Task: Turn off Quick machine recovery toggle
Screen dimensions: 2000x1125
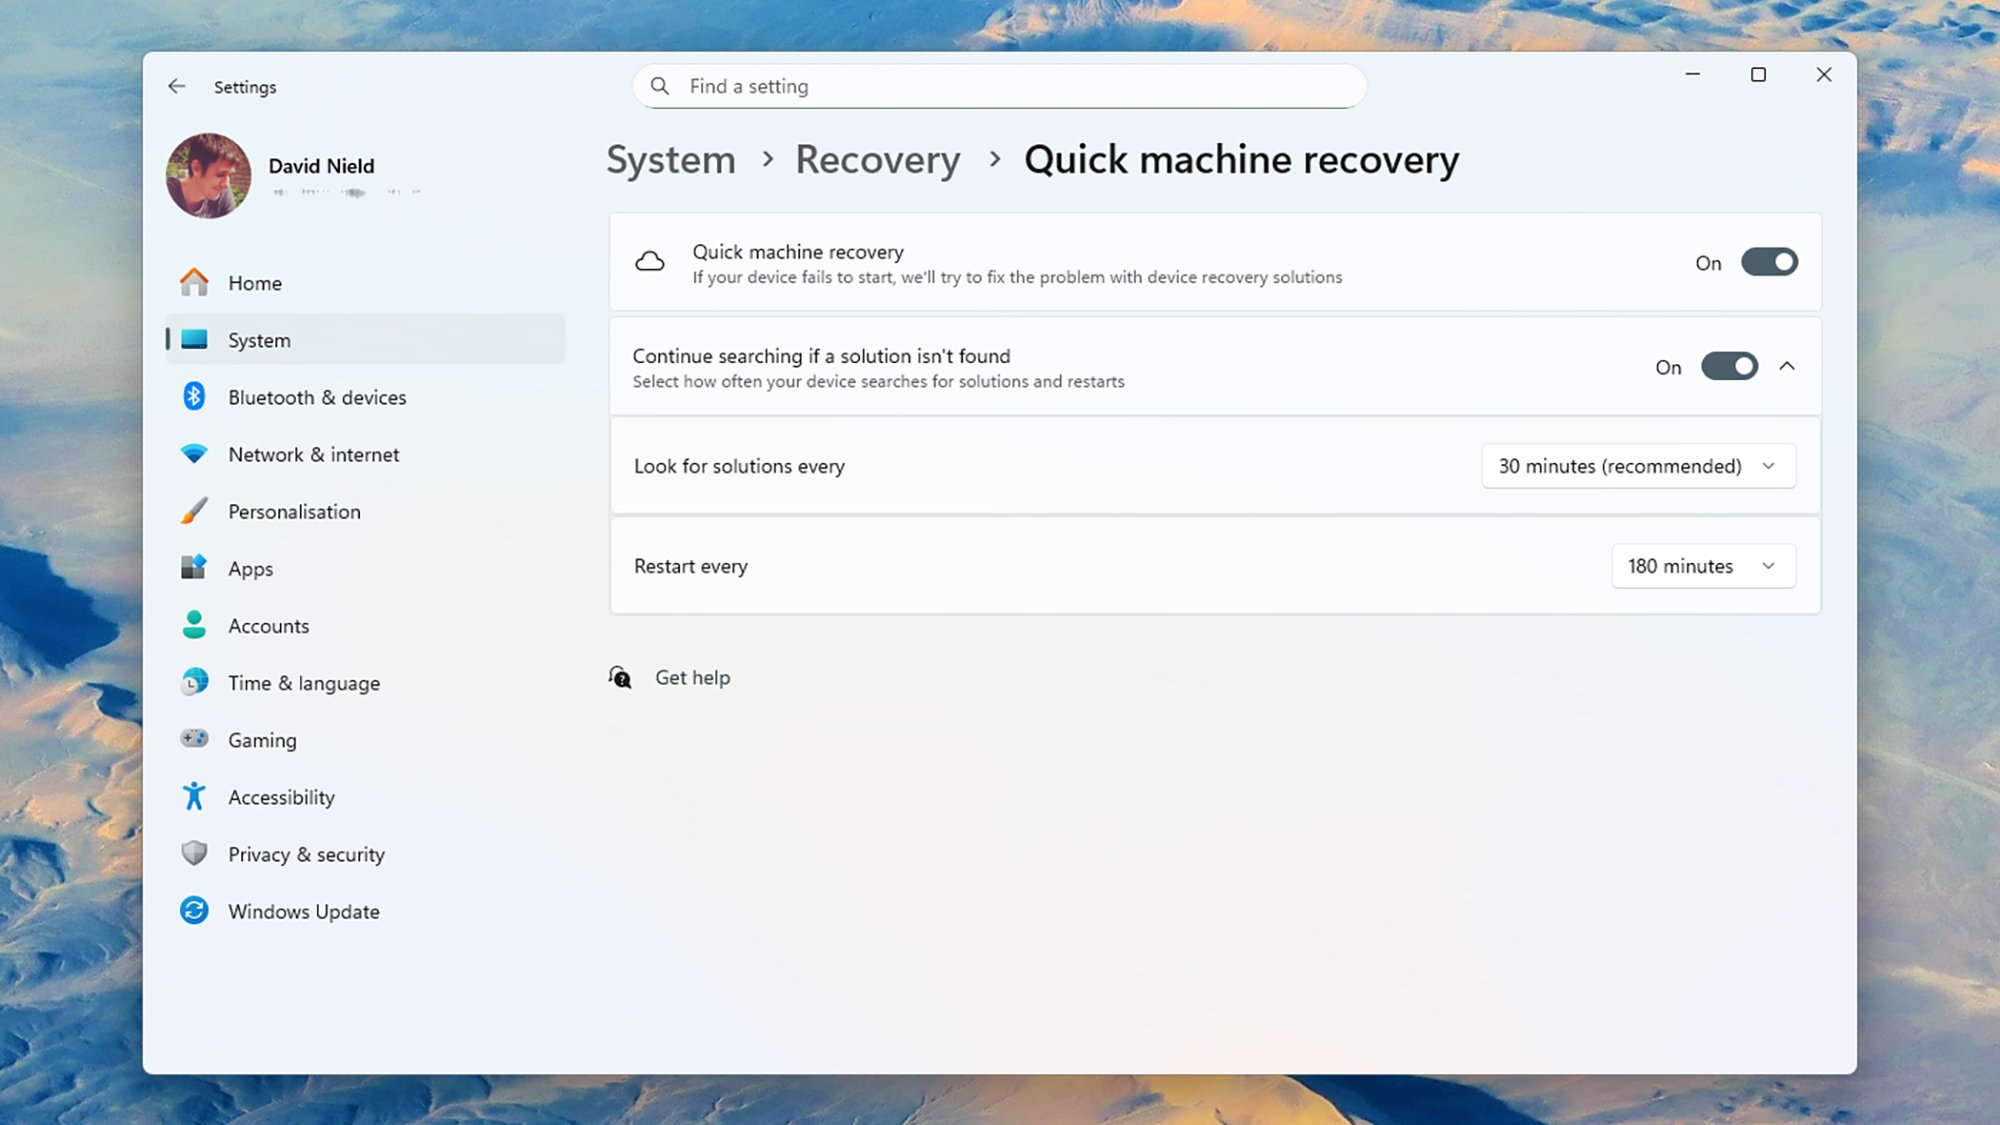Action: tap(1769, 262)
